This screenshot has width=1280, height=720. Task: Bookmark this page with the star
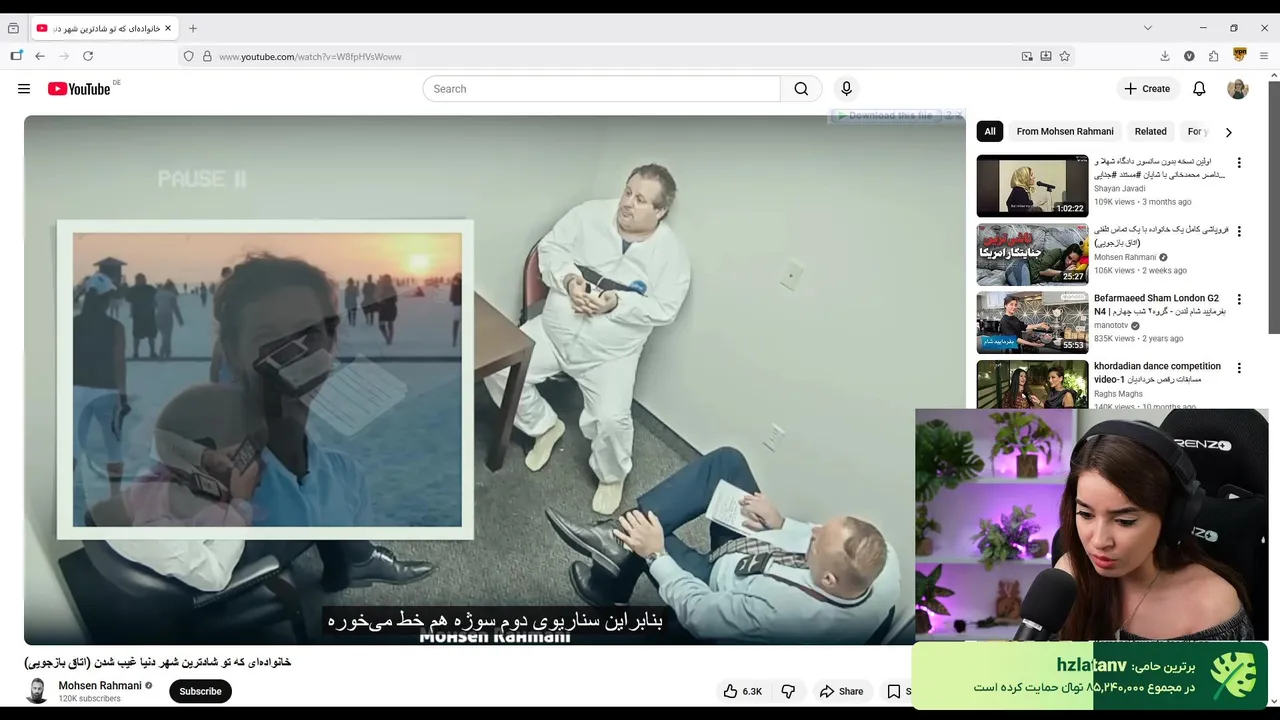tap(1065, 56)
